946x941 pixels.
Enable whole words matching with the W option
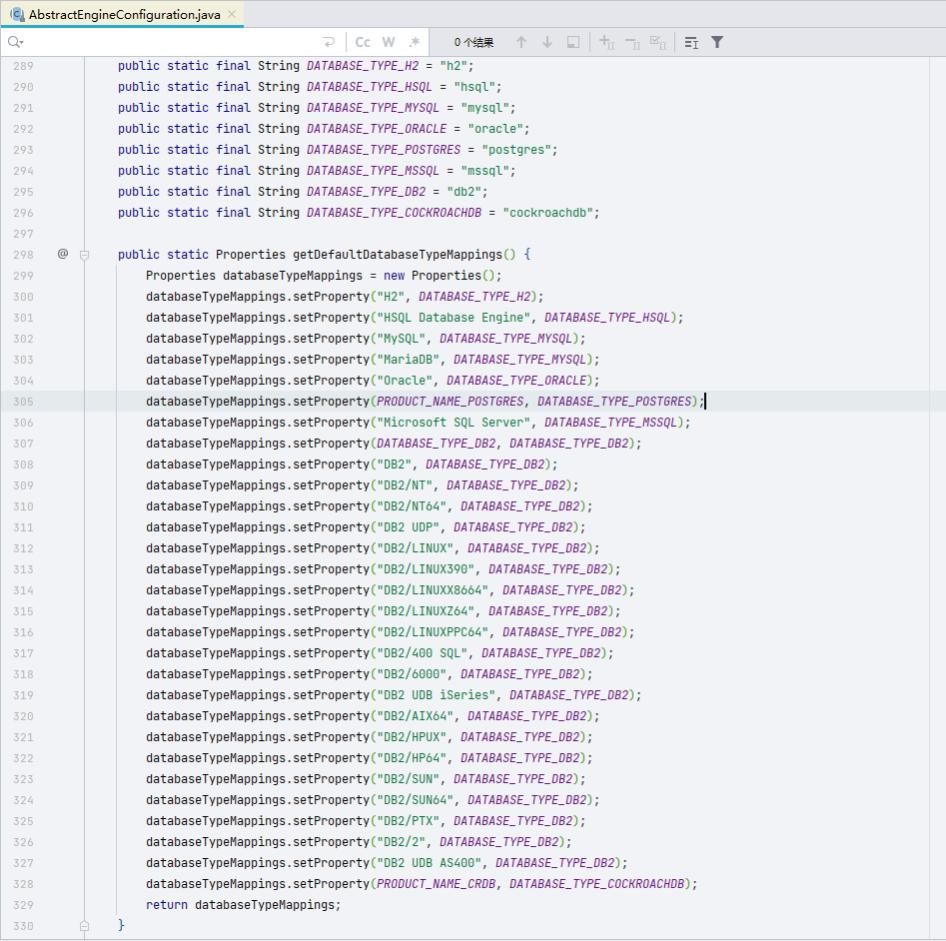[387, 42]
